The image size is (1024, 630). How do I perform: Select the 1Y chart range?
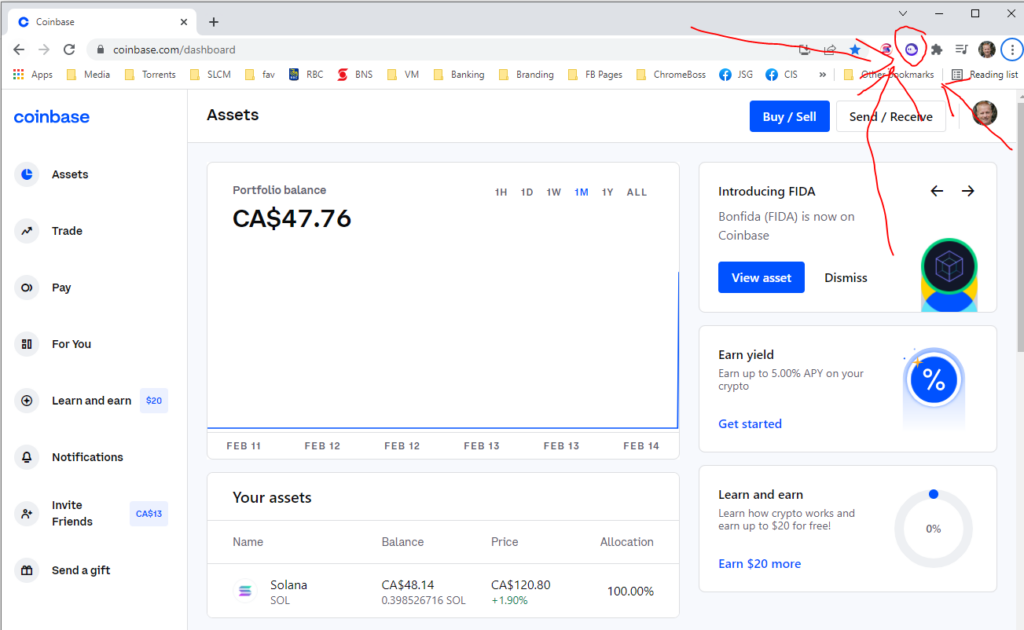(x=607, y=192)
